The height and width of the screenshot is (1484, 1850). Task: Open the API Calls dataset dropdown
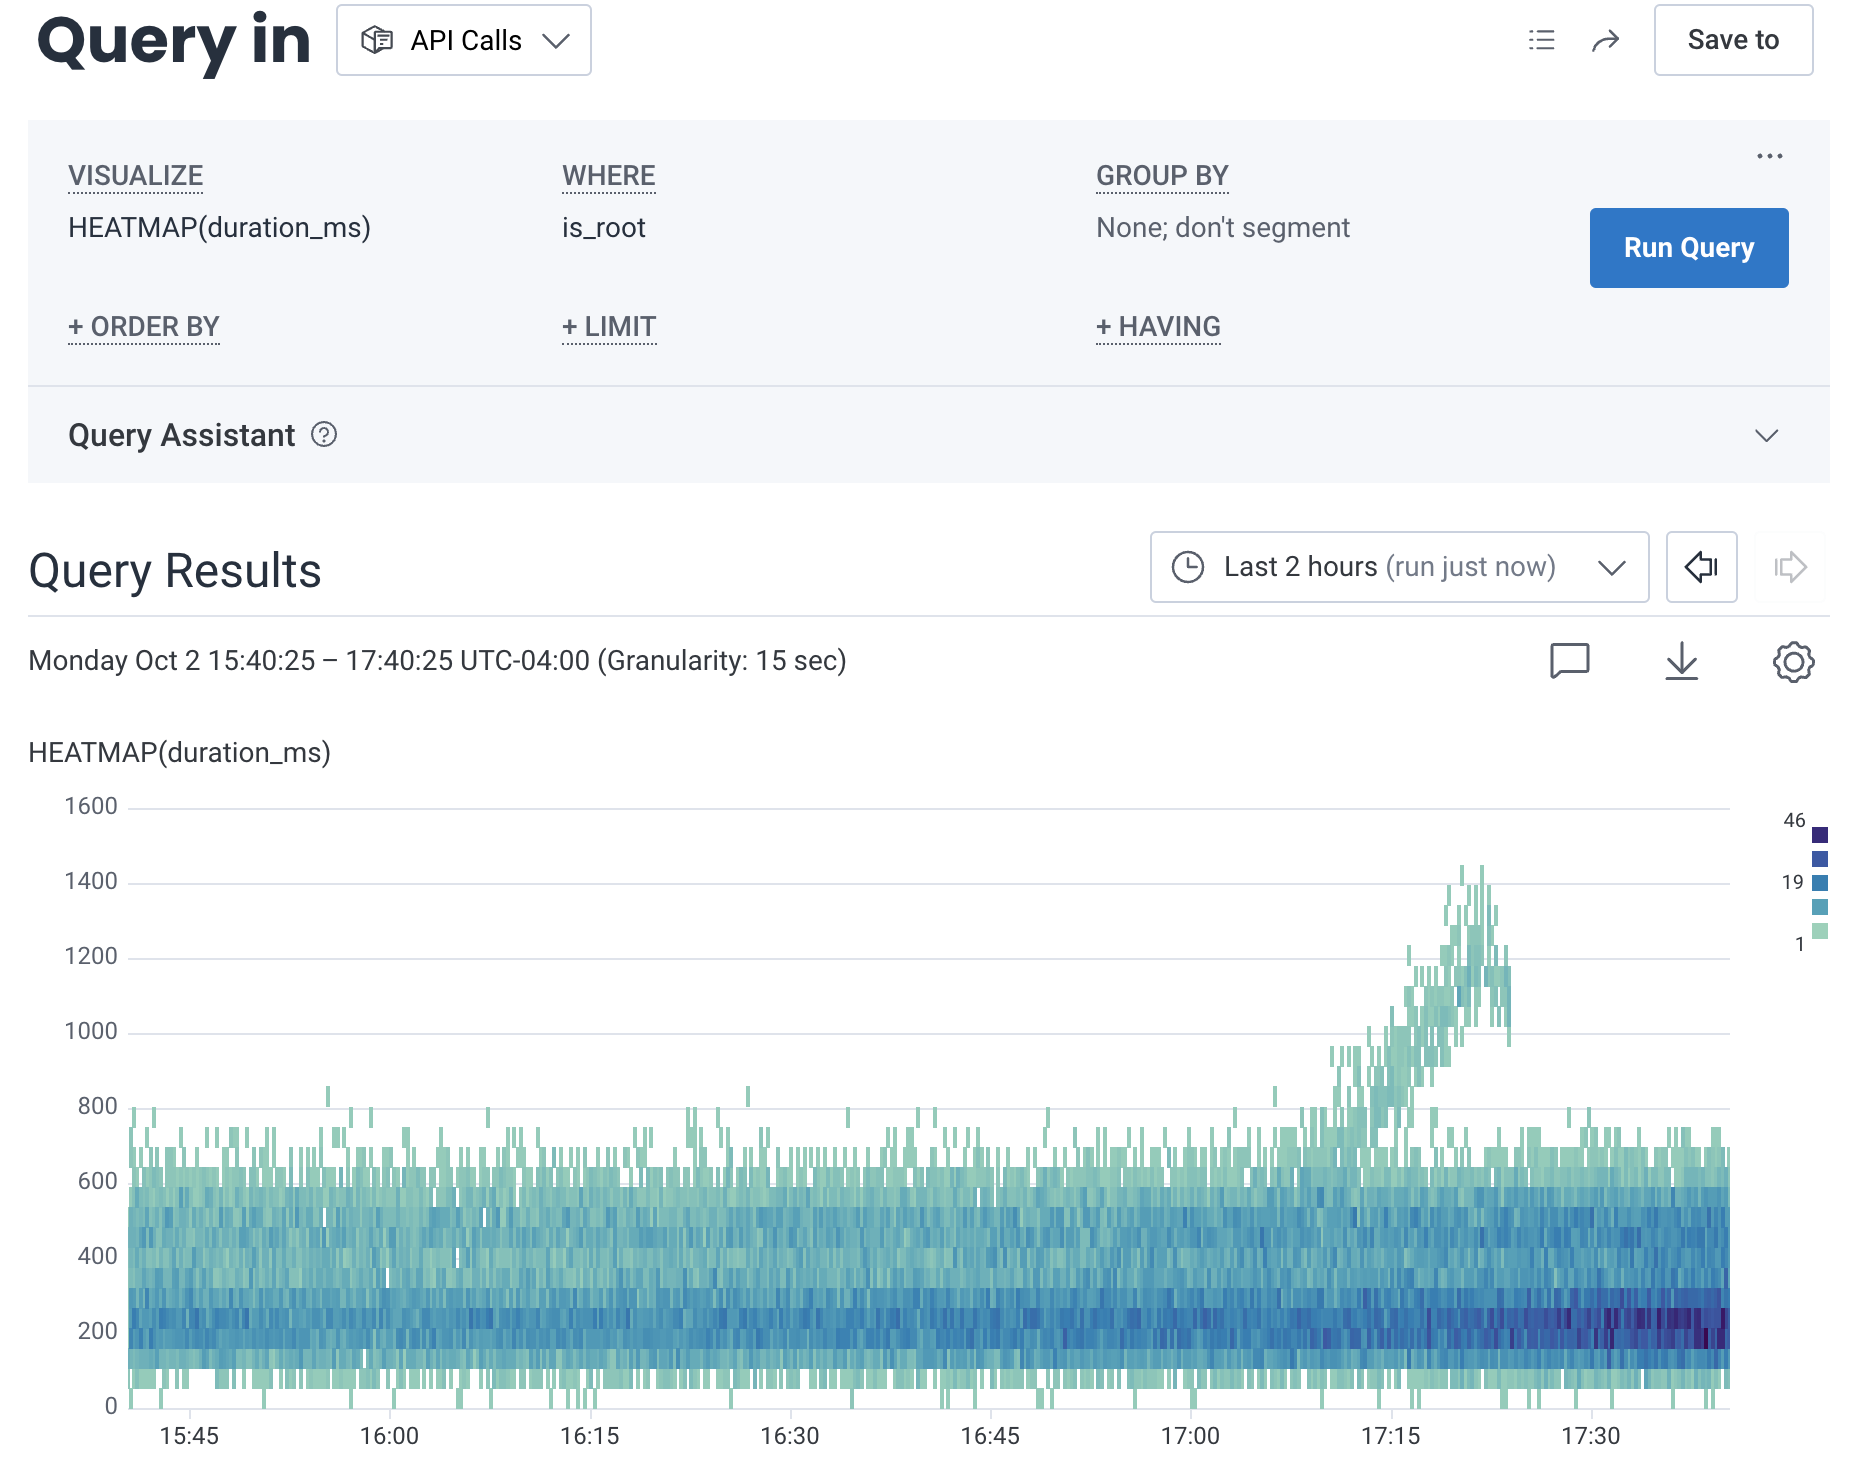pos(557,40)
